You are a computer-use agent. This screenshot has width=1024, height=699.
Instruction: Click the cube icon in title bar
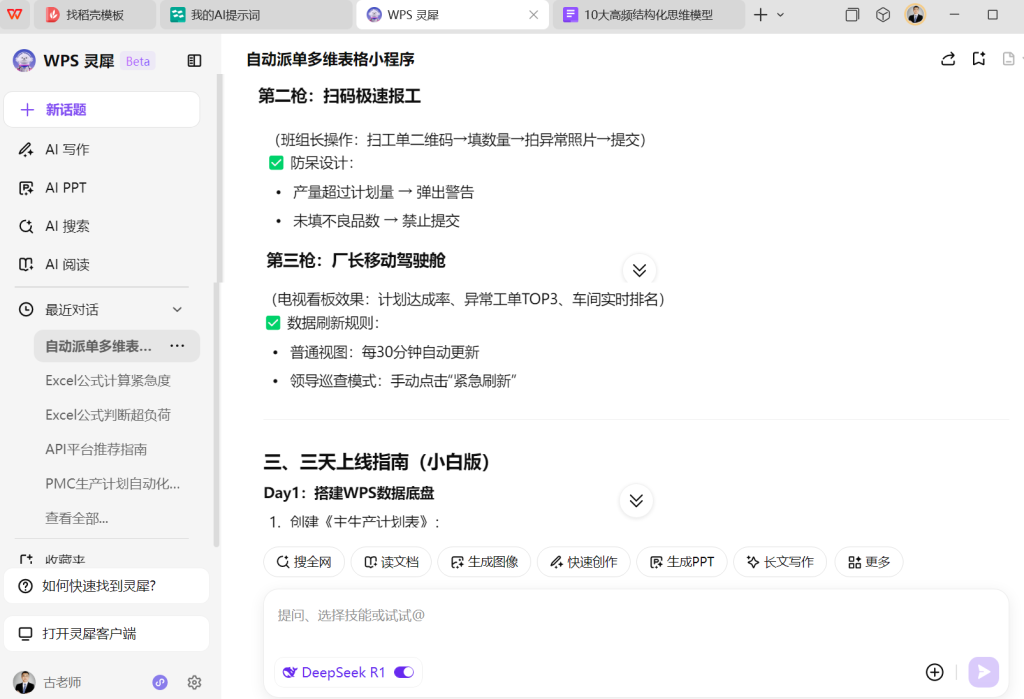pos(883,14)
